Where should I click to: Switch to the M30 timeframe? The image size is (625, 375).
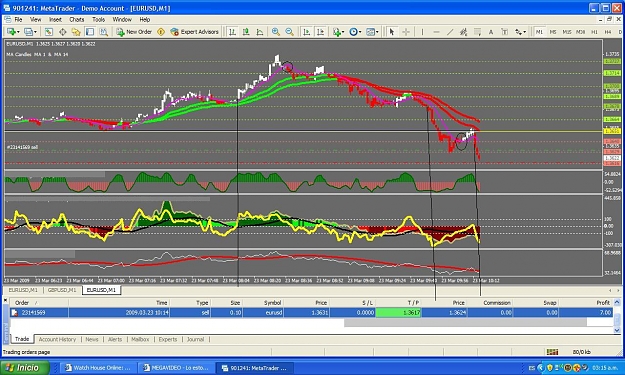coord(580,32)
